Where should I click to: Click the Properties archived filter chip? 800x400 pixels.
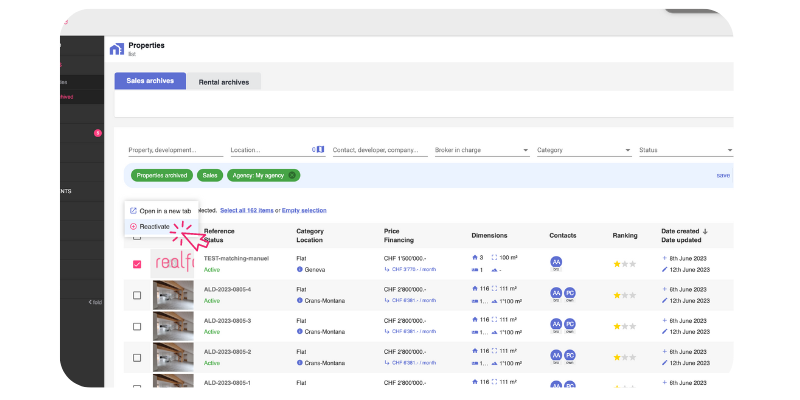162,175
